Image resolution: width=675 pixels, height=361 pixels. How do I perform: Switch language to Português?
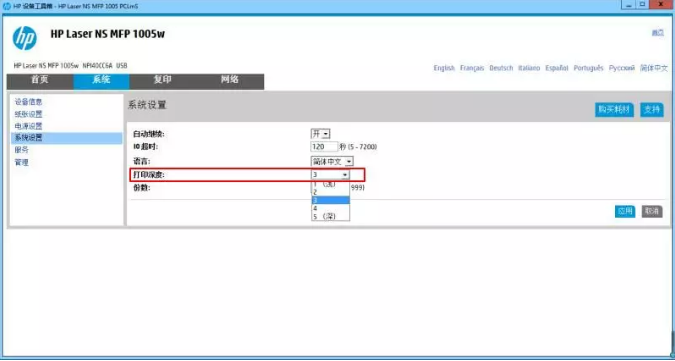588,68
